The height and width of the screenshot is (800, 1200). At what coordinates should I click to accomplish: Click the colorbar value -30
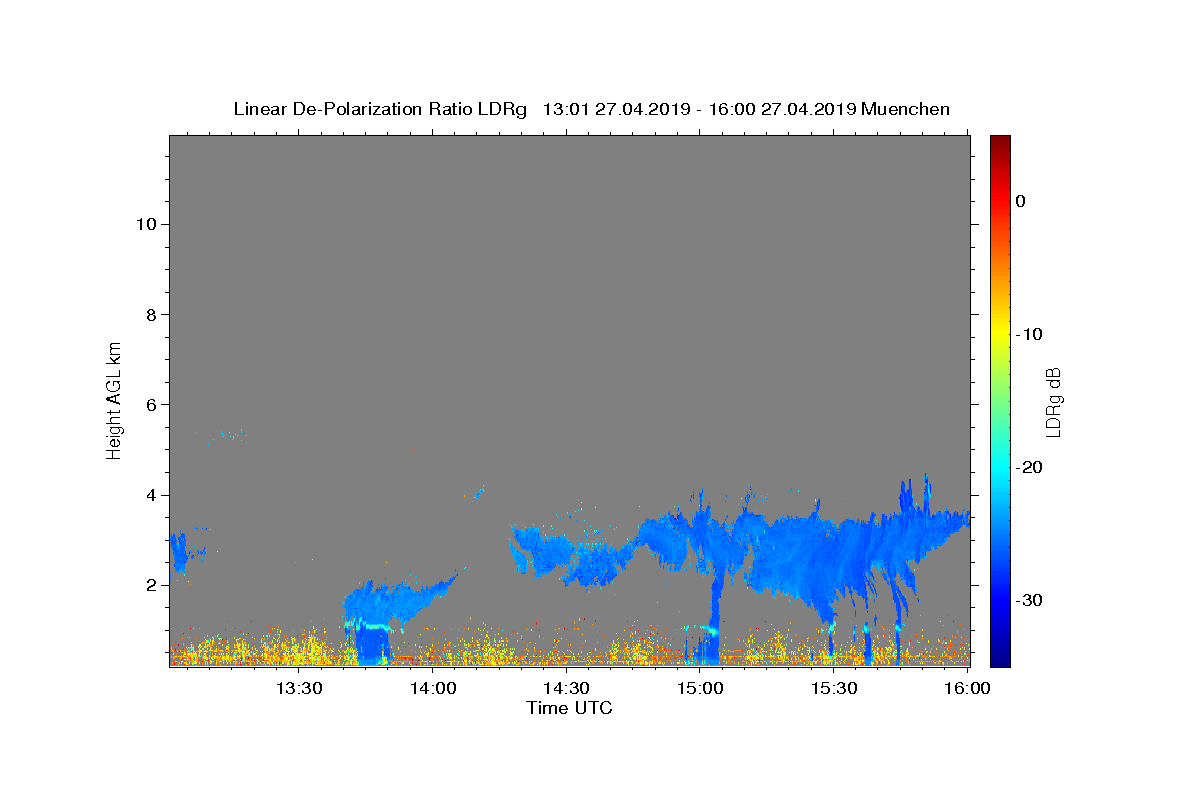1028,600
